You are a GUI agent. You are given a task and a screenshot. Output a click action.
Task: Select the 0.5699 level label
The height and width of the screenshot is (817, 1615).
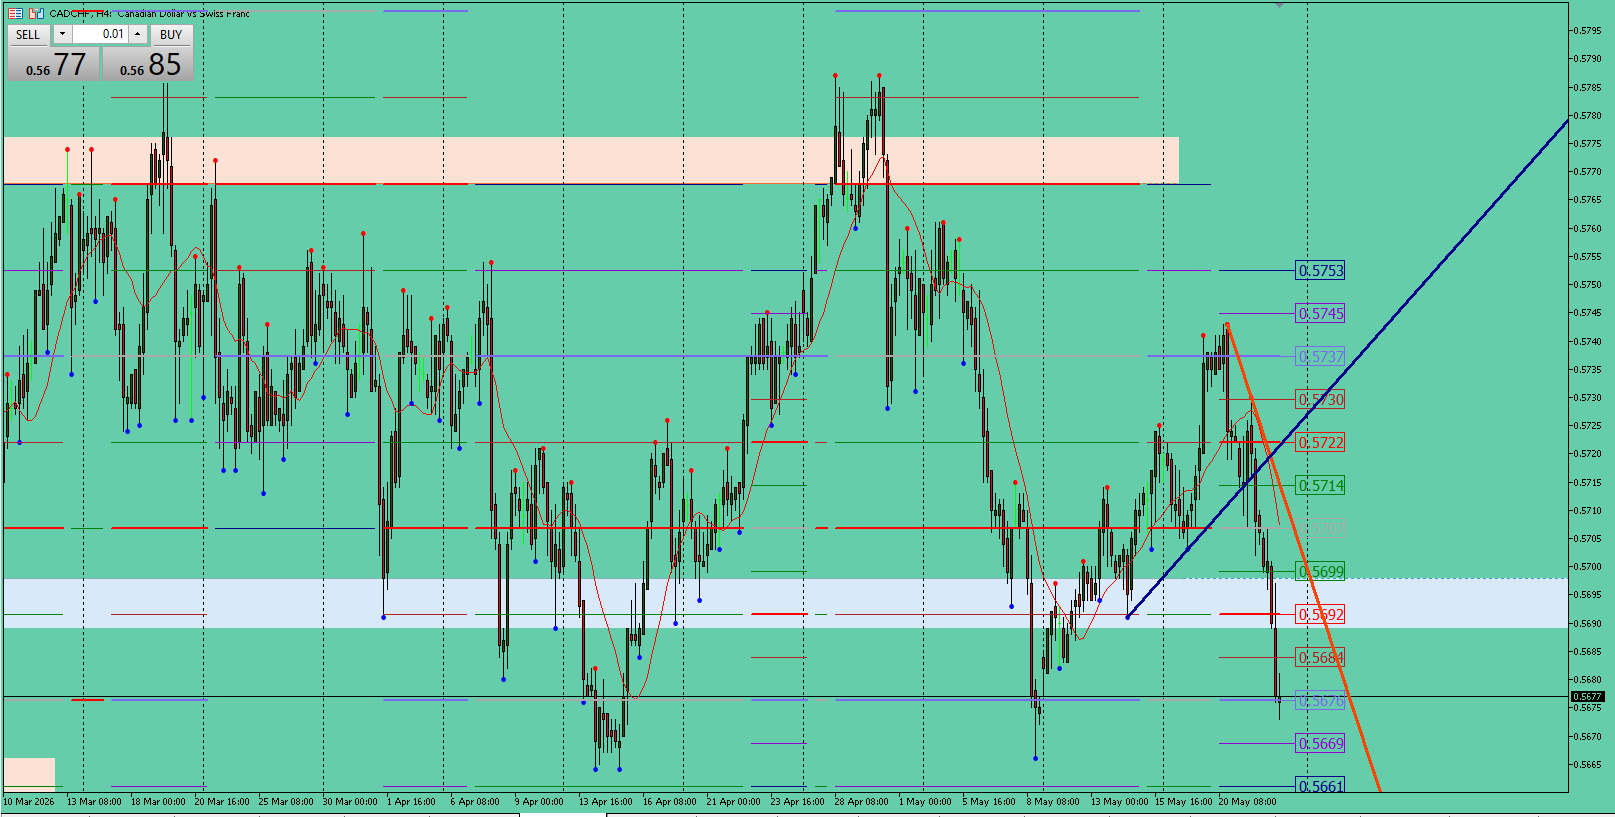1320,572
